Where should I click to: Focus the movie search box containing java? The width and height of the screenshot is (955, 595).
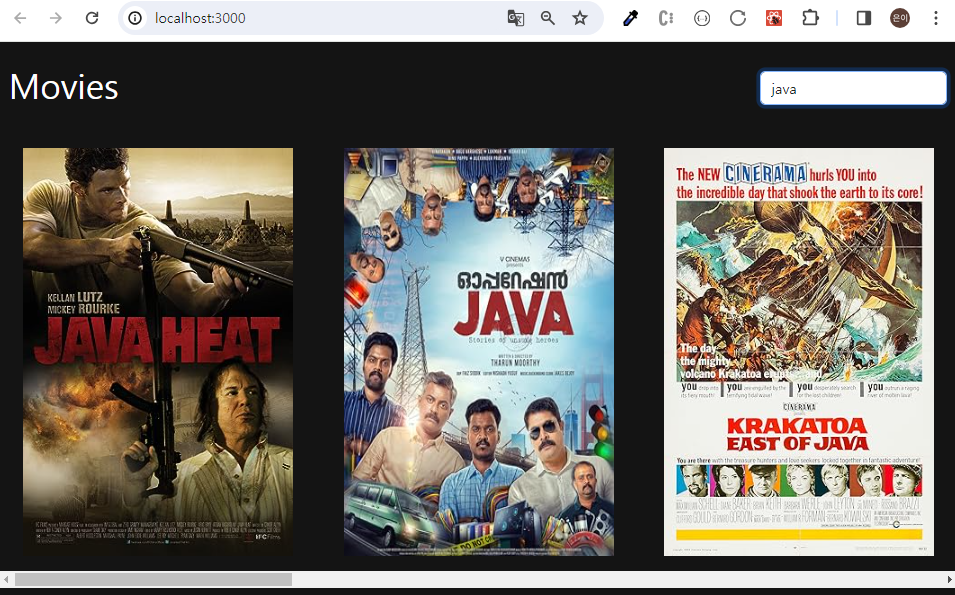pos(853,88)
